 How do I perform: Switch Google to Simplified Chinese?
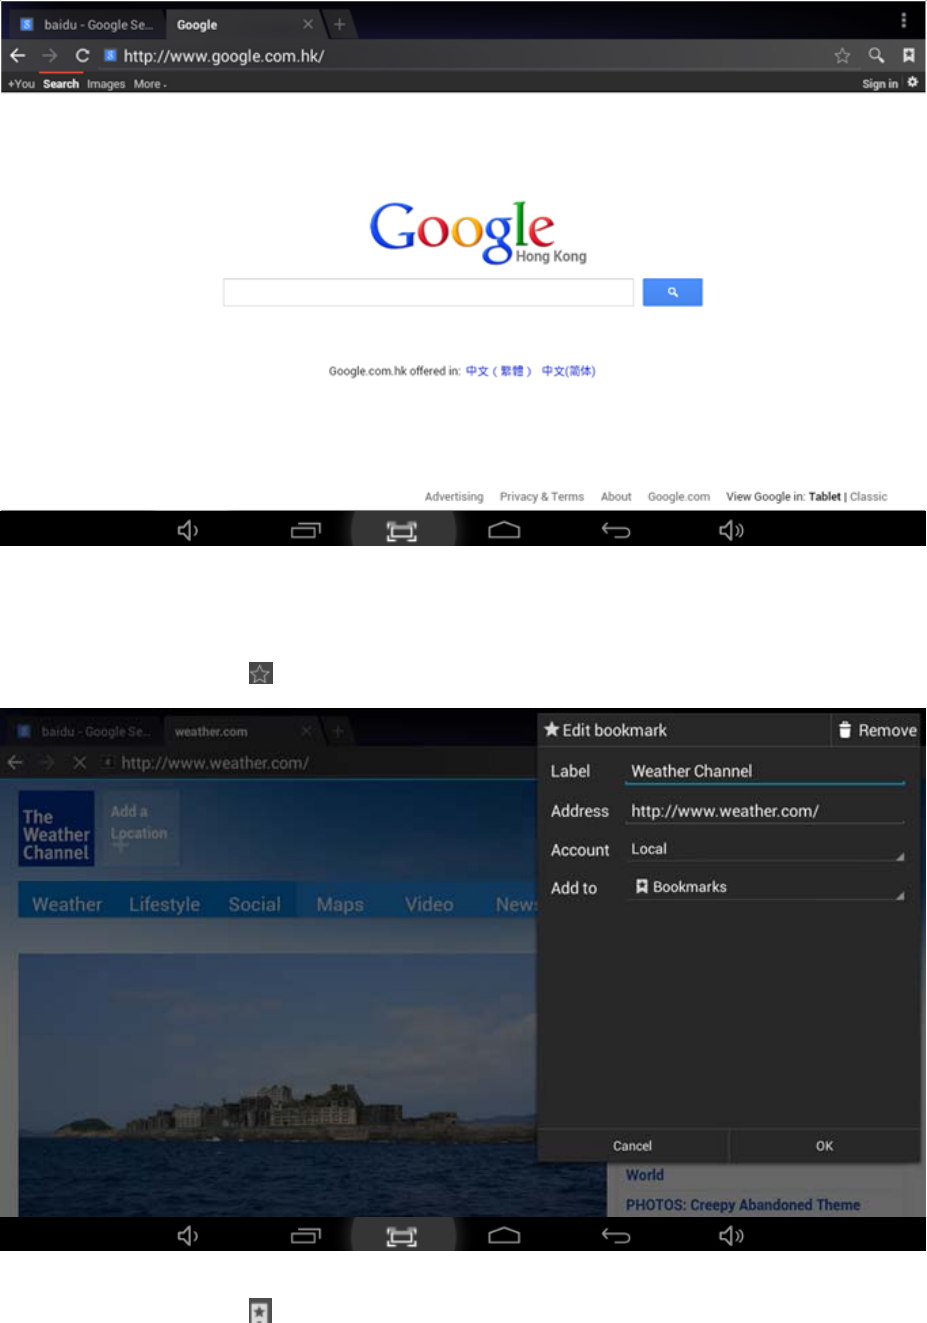(x=568, y=371)
